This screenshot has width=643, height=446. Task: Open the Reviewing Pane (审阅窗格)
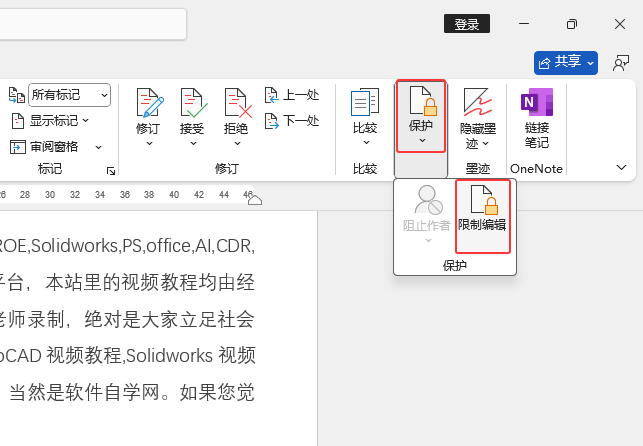click(x=43, y=147)
